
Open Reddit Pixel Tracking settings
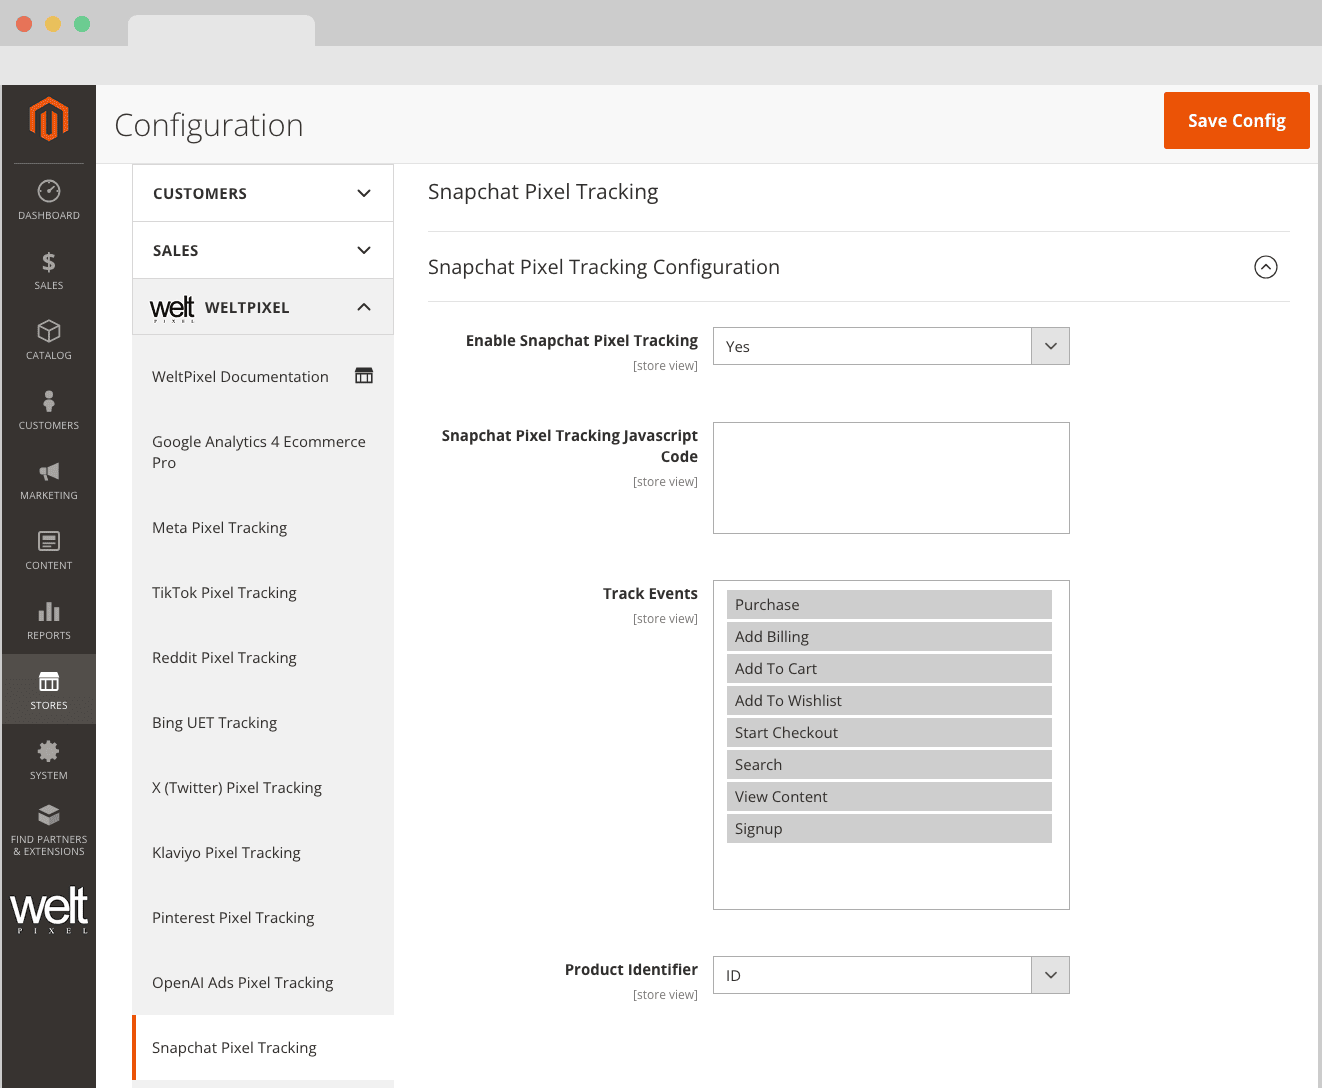pos(263,658)
